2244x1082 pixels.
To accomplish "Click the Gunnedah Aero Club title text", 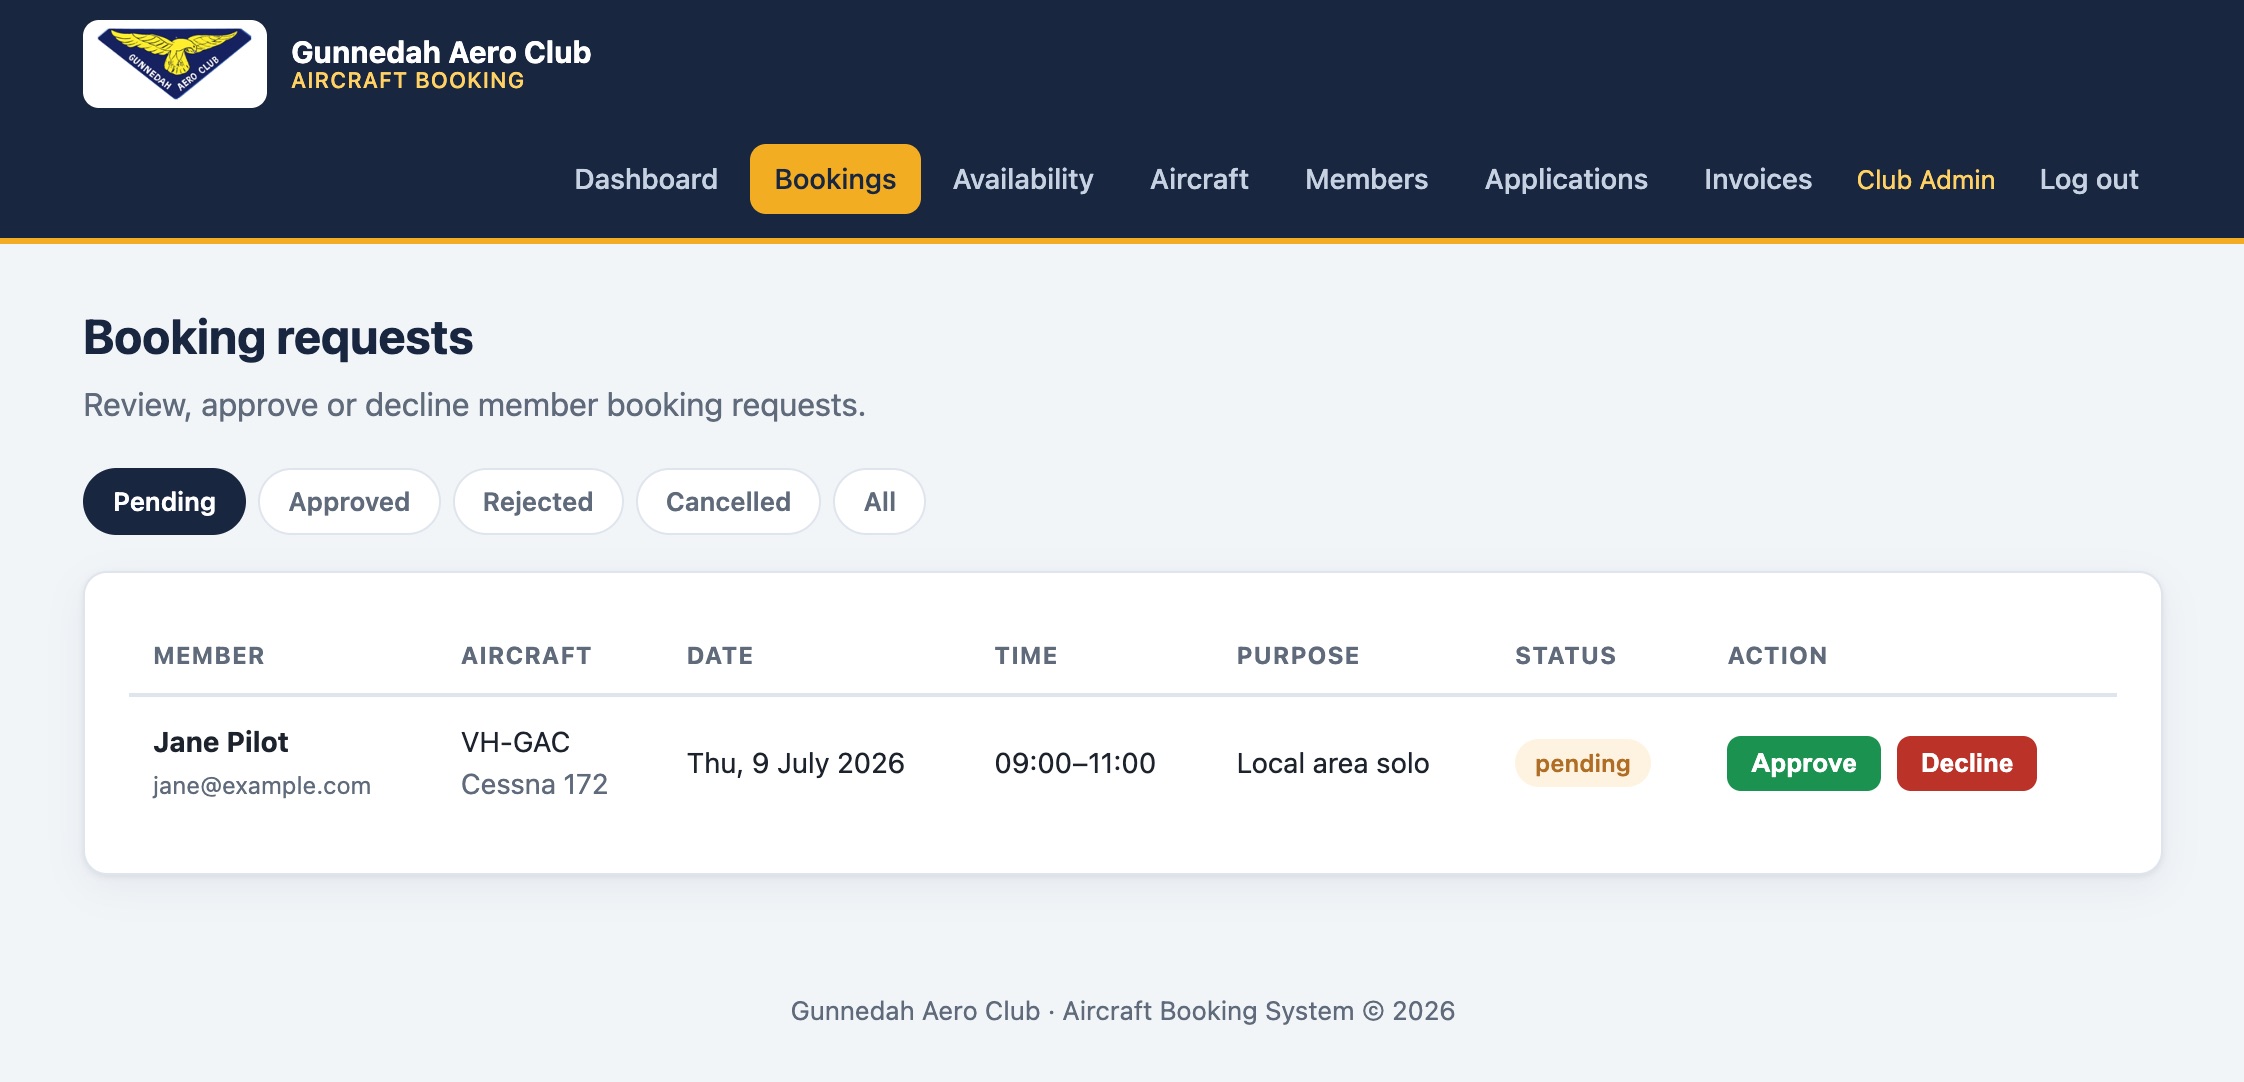I will [441, 52].
